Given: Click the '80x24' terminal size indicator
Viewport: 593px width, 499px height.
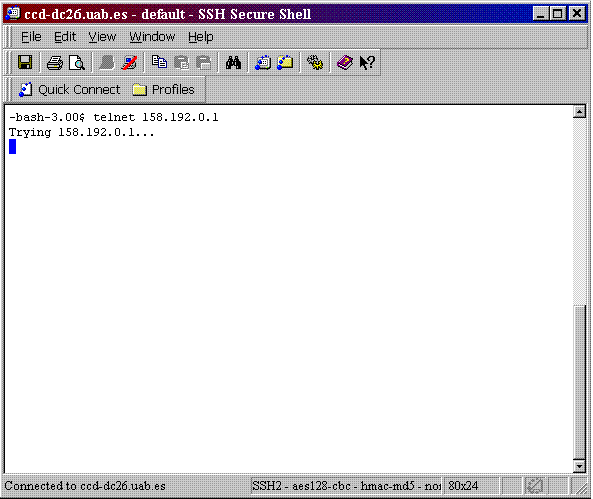Looking at the screenshot, I should click(463, 486).
